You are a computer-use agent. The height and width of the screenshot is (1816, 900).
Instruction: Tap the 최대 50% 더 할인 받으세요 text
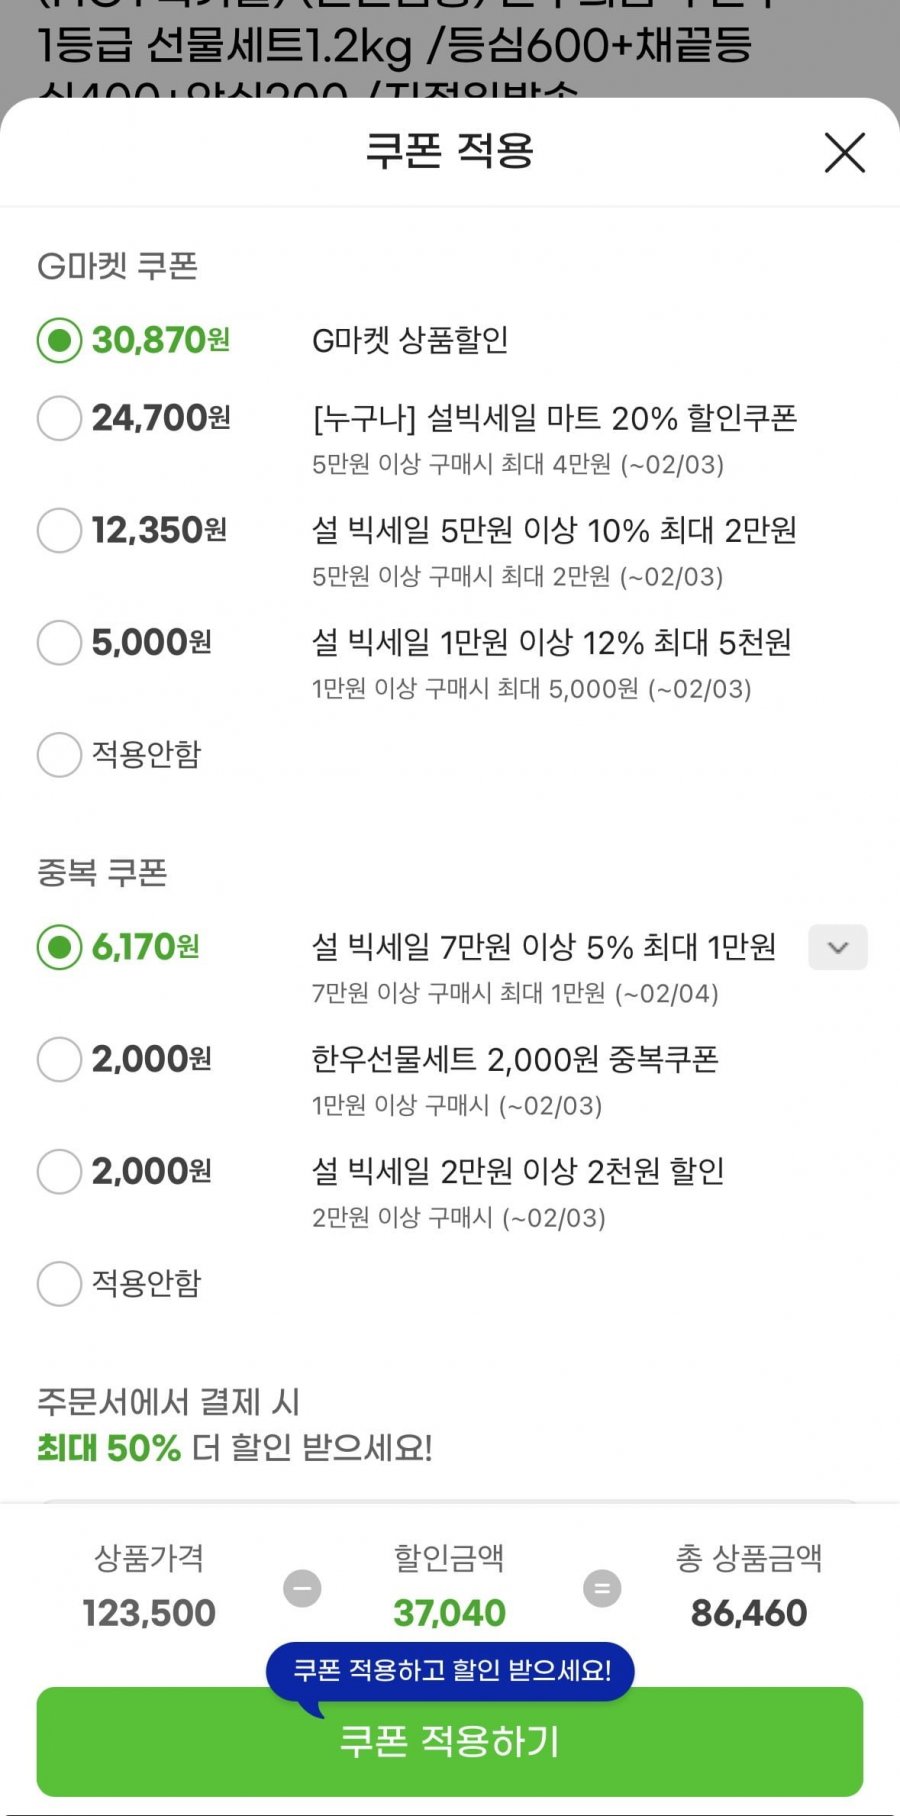pos(234,1447)
